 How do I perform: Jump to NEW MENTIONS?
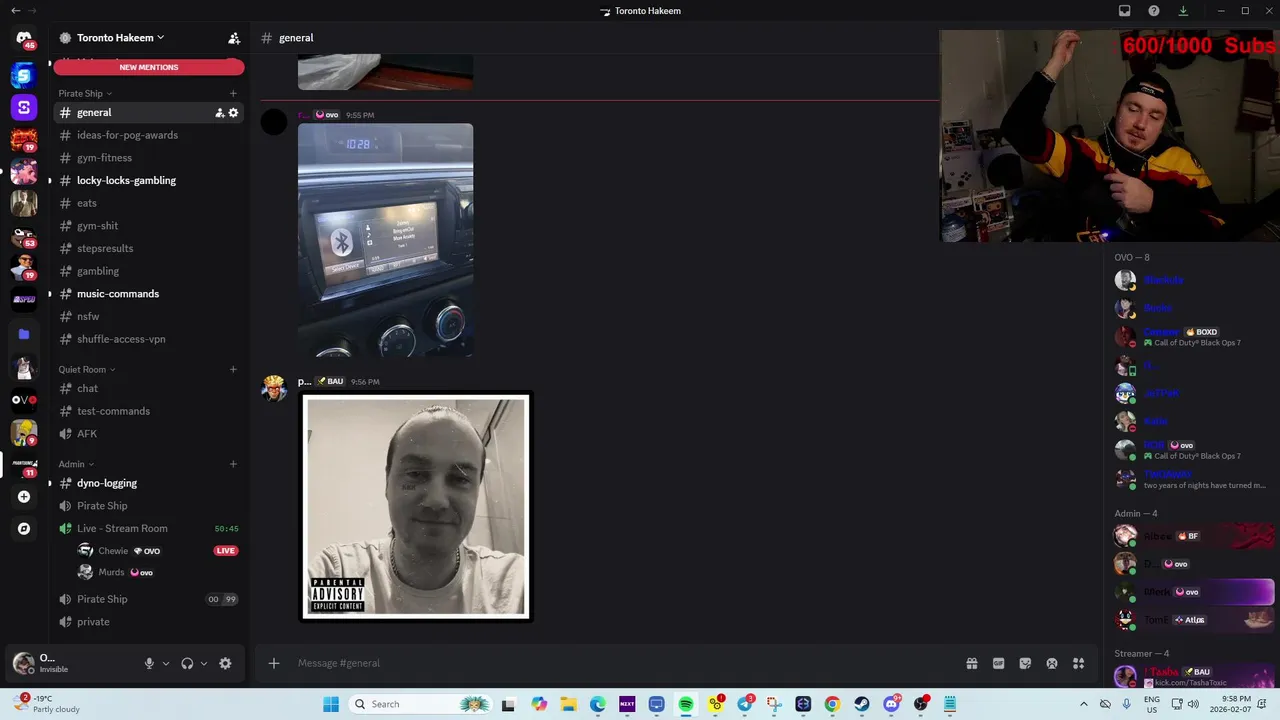pyautogui.click(x=149, y=67)
